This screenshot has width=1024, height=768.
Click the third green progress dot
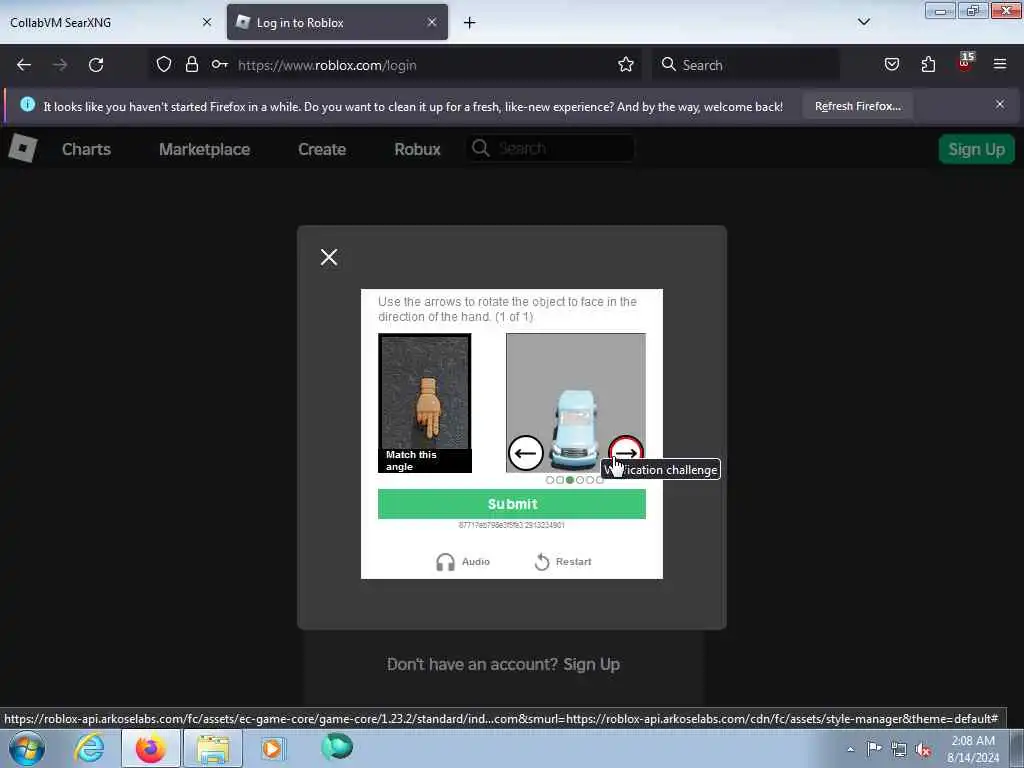[x=570, y=480]
